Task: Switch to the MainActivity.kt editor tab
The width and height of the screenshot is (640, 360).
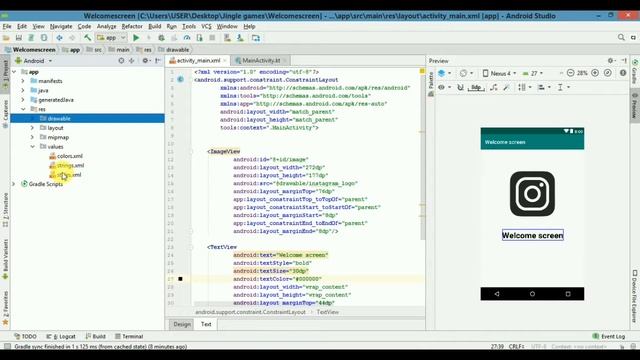Action: tap(261, 60)
